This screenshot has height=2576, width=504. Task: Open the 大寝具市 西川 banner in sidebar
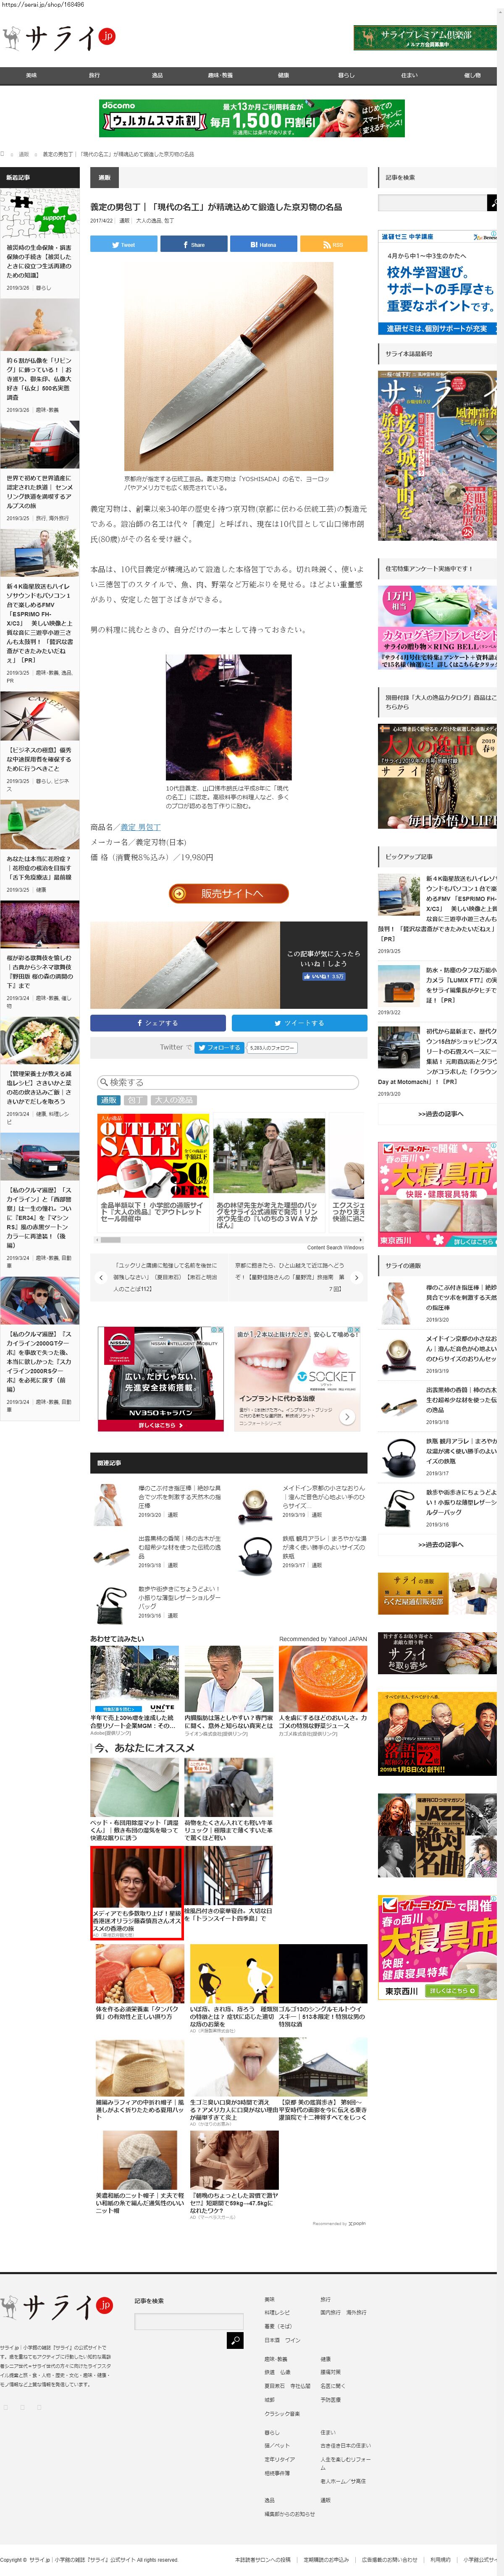437,1193
